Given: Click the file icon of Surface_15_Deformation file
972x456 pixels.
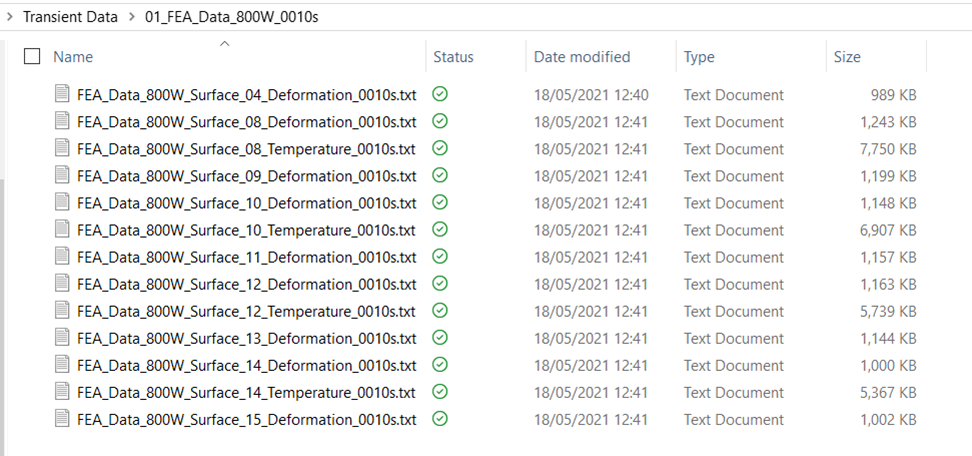Looking at the screenshot, I should tap(63, 419).
